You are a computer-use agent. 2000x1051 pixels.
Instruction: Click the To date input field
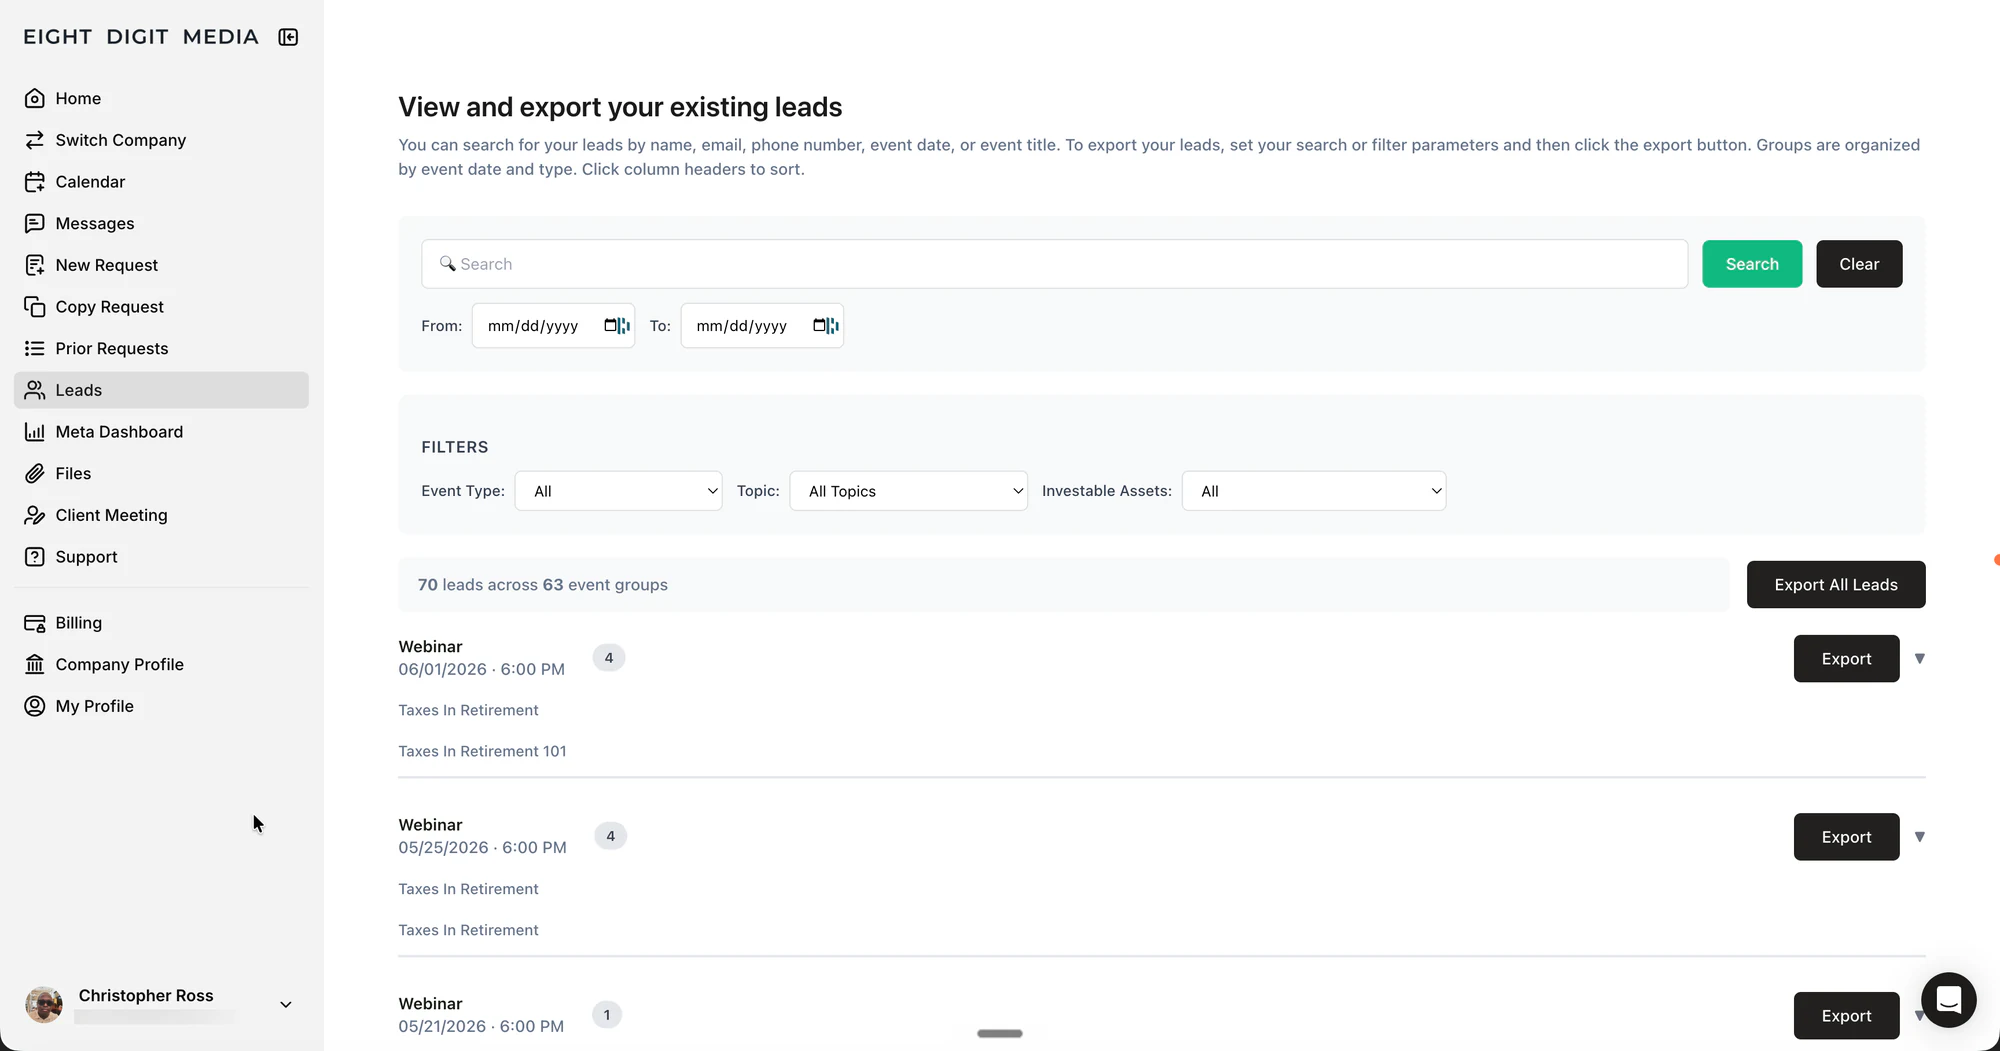click(762, 326)
